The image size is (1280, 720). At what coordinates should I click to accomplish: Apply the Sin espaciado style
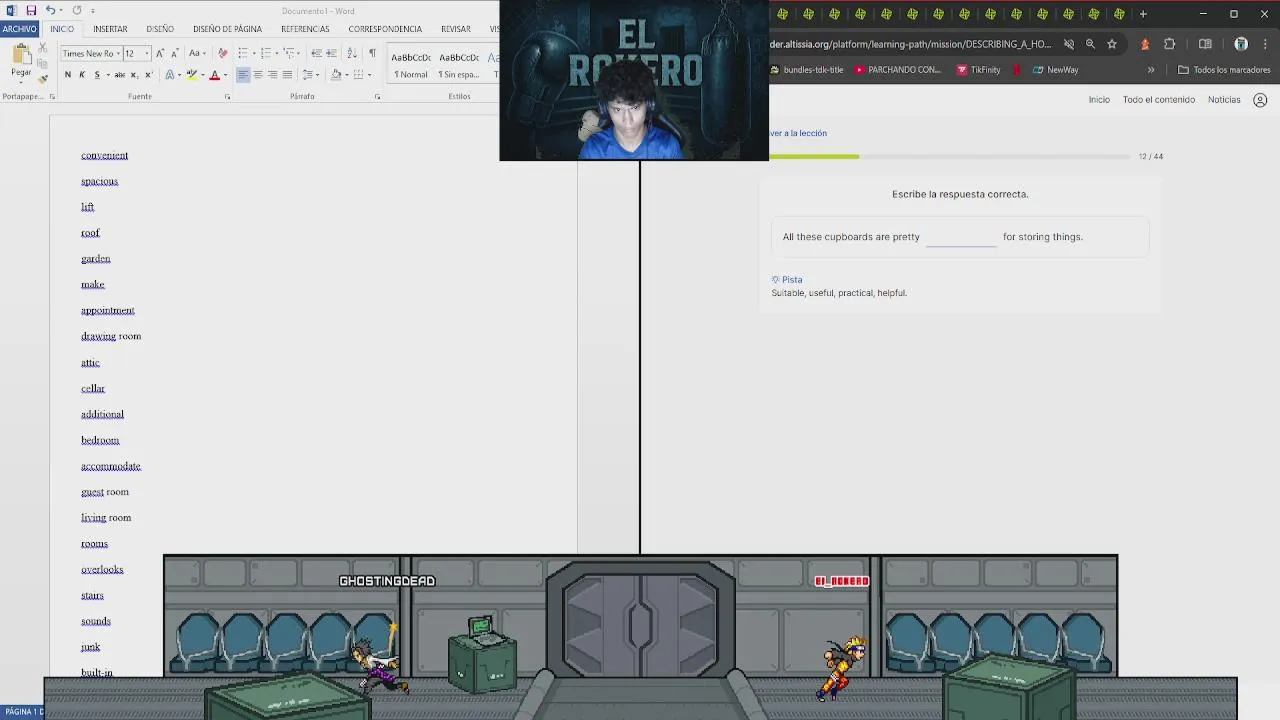459,65
